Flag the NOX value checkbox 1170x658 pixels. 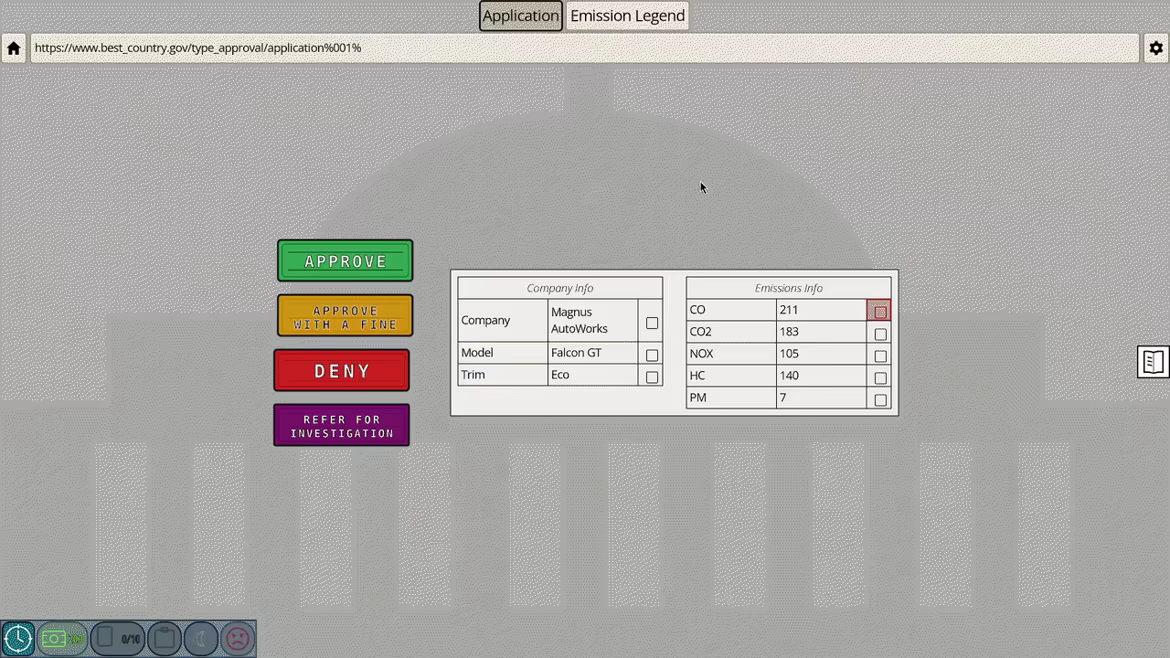click(880, 356)
